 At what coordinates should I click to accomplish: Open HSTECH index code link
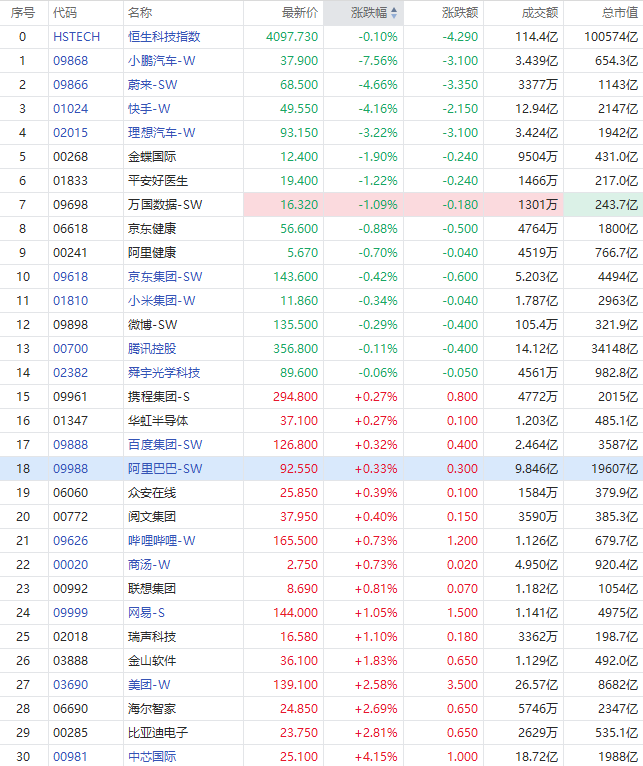(76, 37)
